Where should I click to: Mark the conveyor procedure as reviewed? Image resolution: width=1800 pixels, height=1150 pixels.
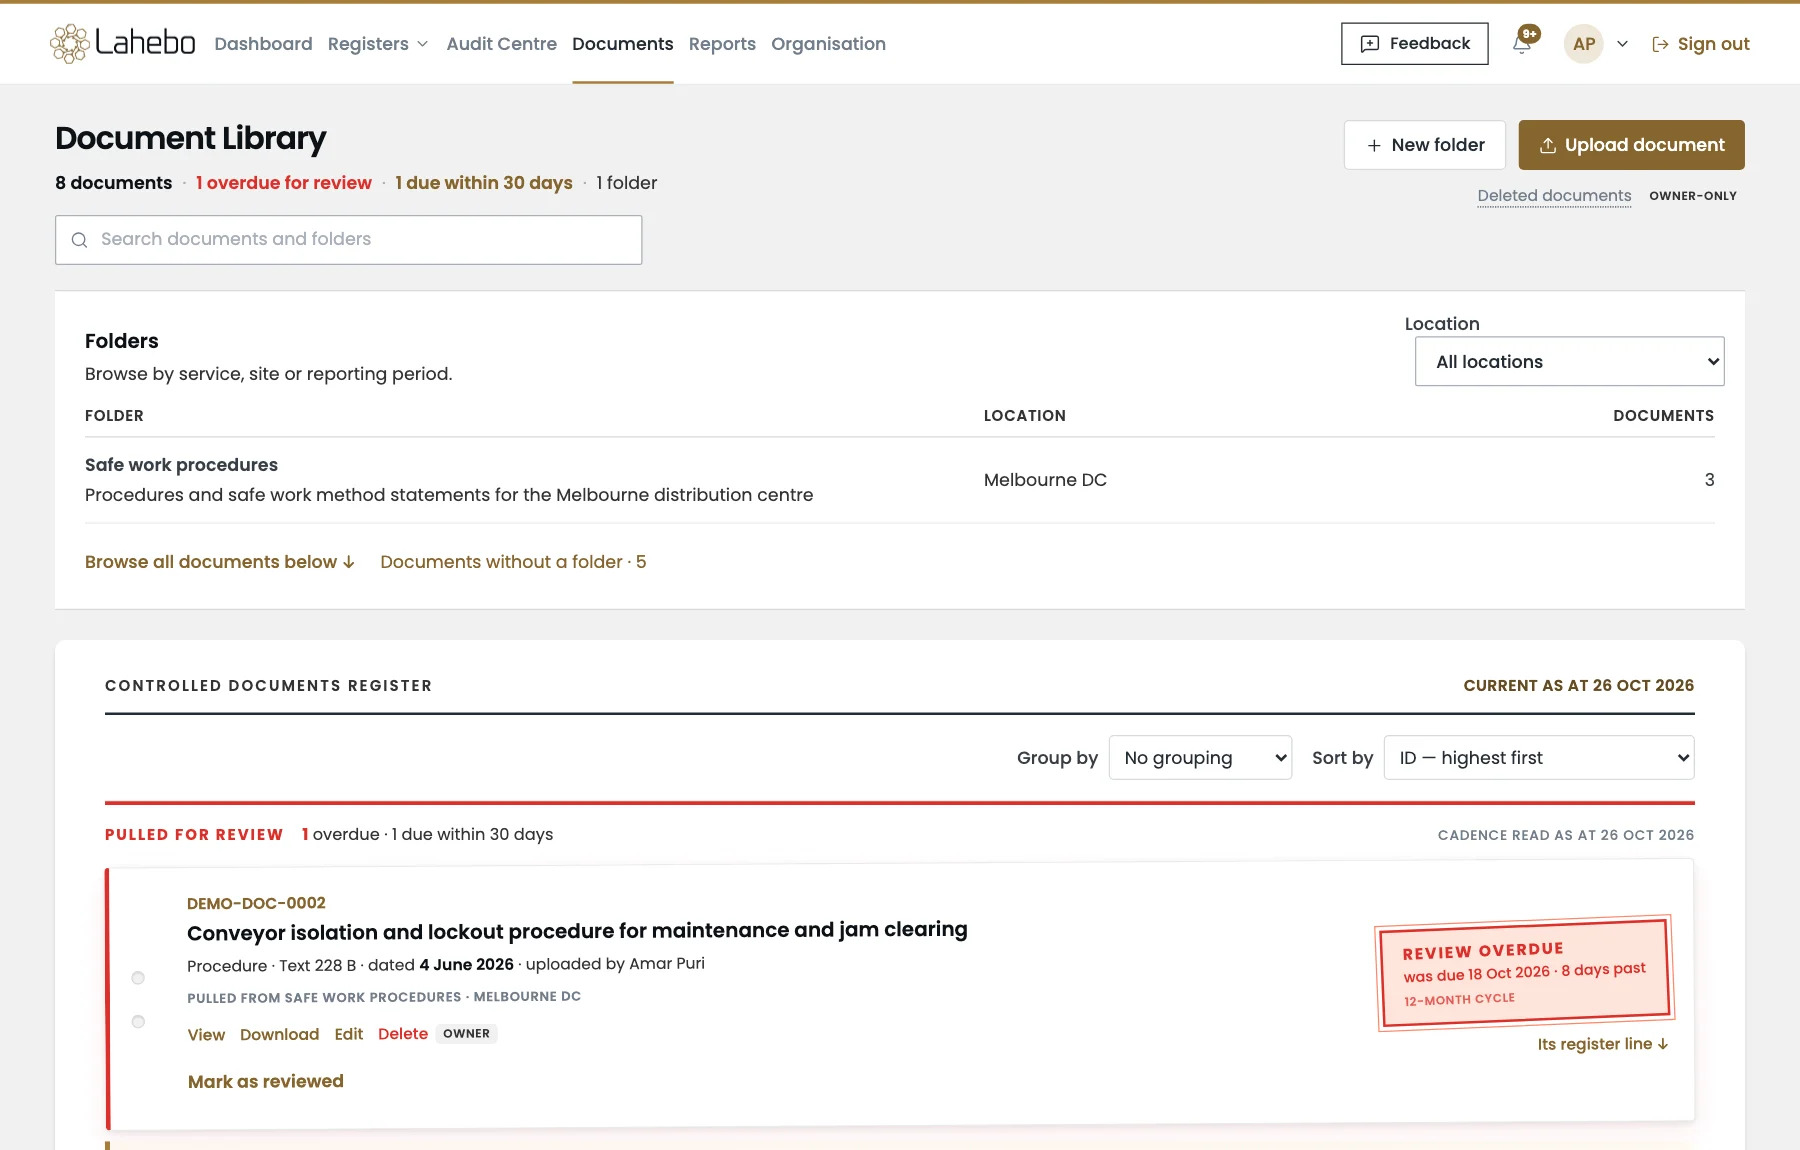point(266,1081)
